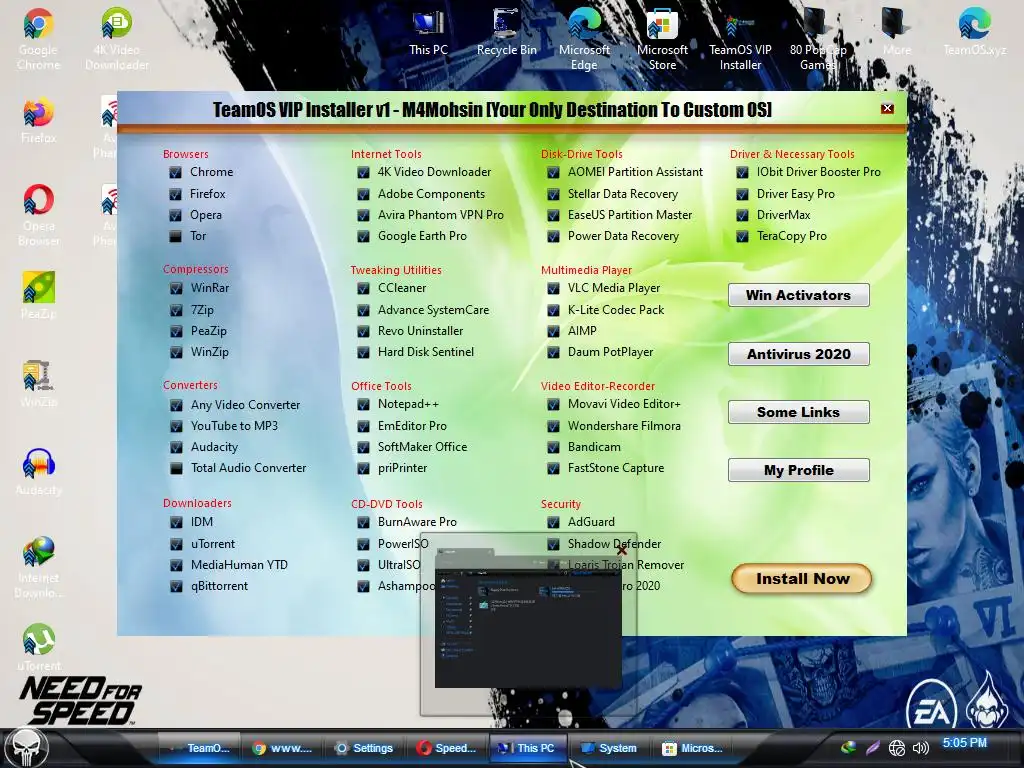Open the 4K Video Downloader desktop icon
1024x768 pixels.
click(116, 39)
